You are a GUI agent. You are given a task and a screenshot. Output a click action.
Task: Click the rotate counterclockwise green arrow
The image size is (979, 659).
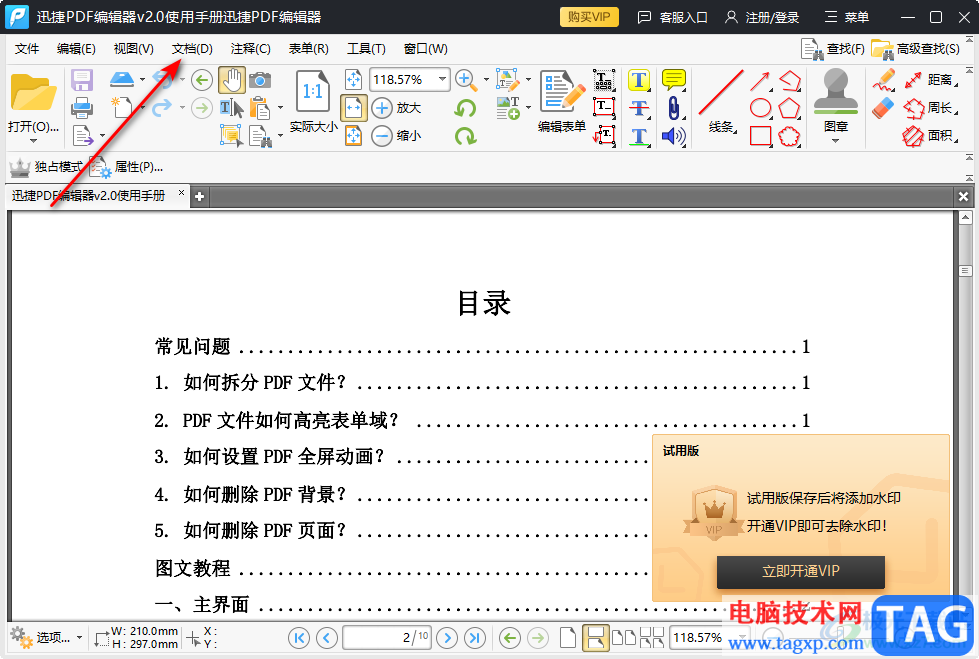click(465, 108)
